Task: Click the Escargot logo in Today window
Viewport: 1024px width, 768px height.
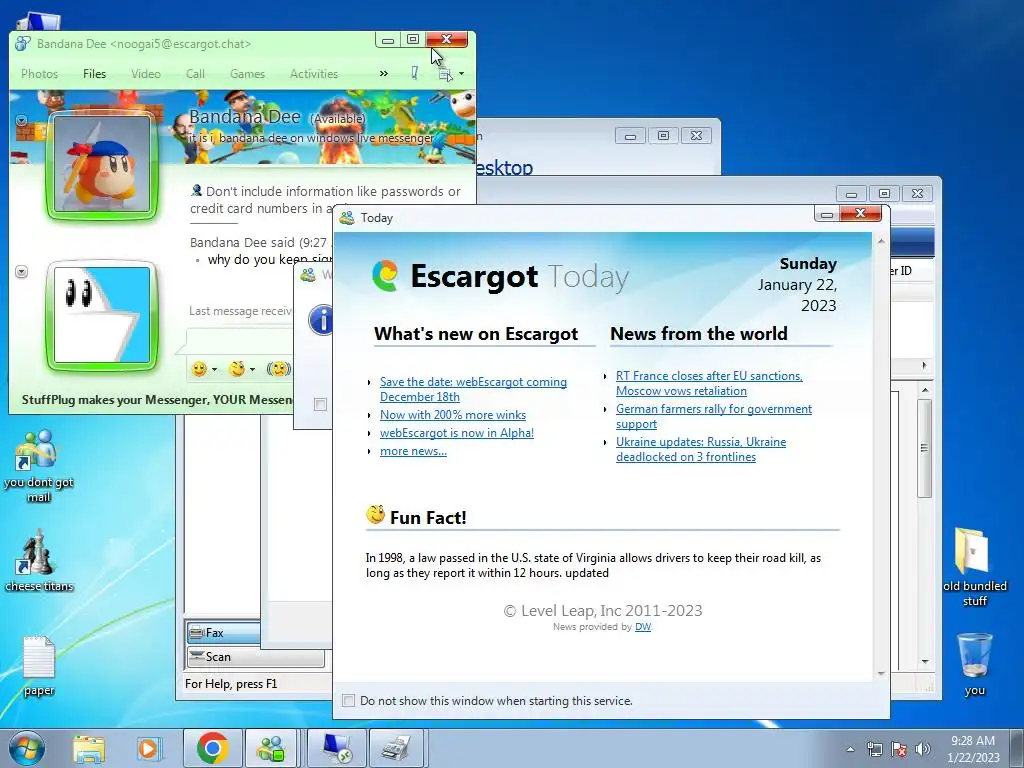Action: click(385, 276)
